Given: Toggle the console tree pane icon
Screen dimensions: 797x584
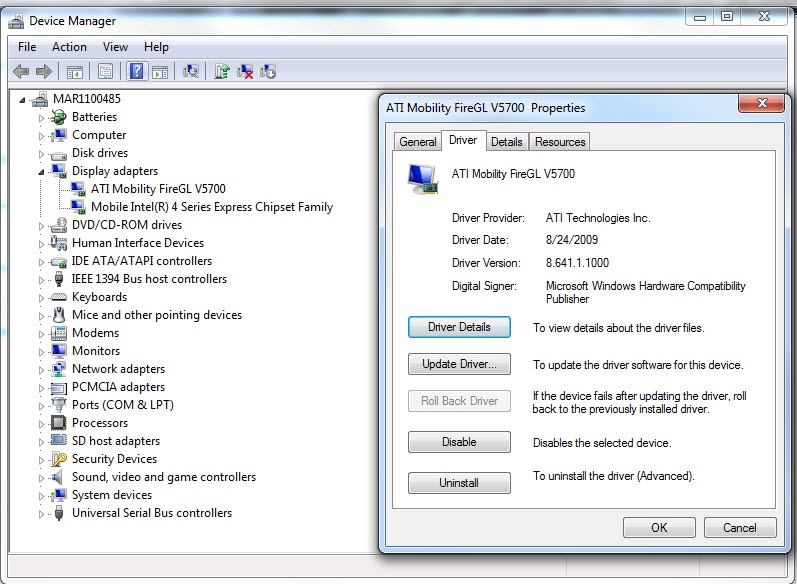Looking at the screenshot, I should pyautogui.click(x=75, y=72).
